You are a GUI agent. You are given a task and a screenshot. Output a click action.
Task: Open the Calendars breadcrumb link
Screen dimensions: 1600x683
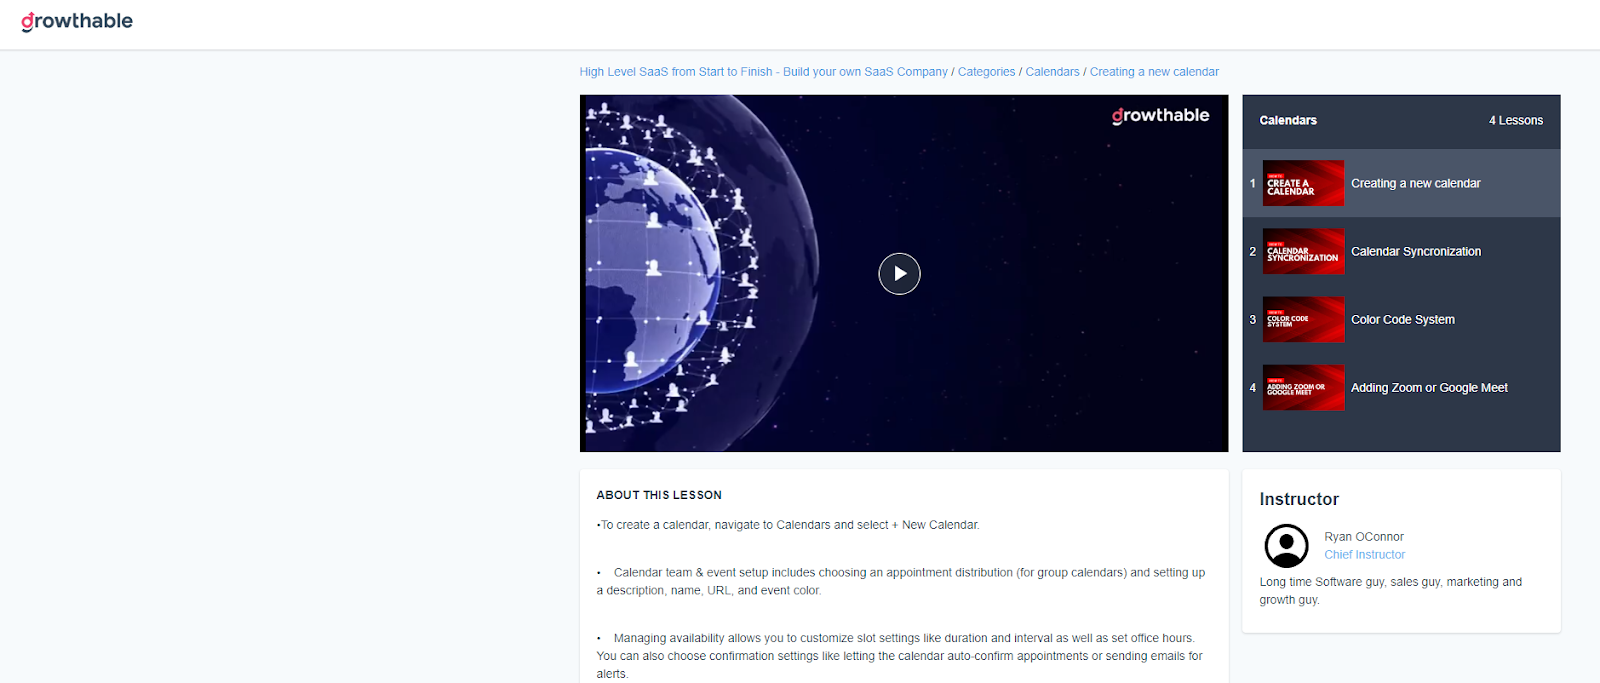(x=1052, y=72)
